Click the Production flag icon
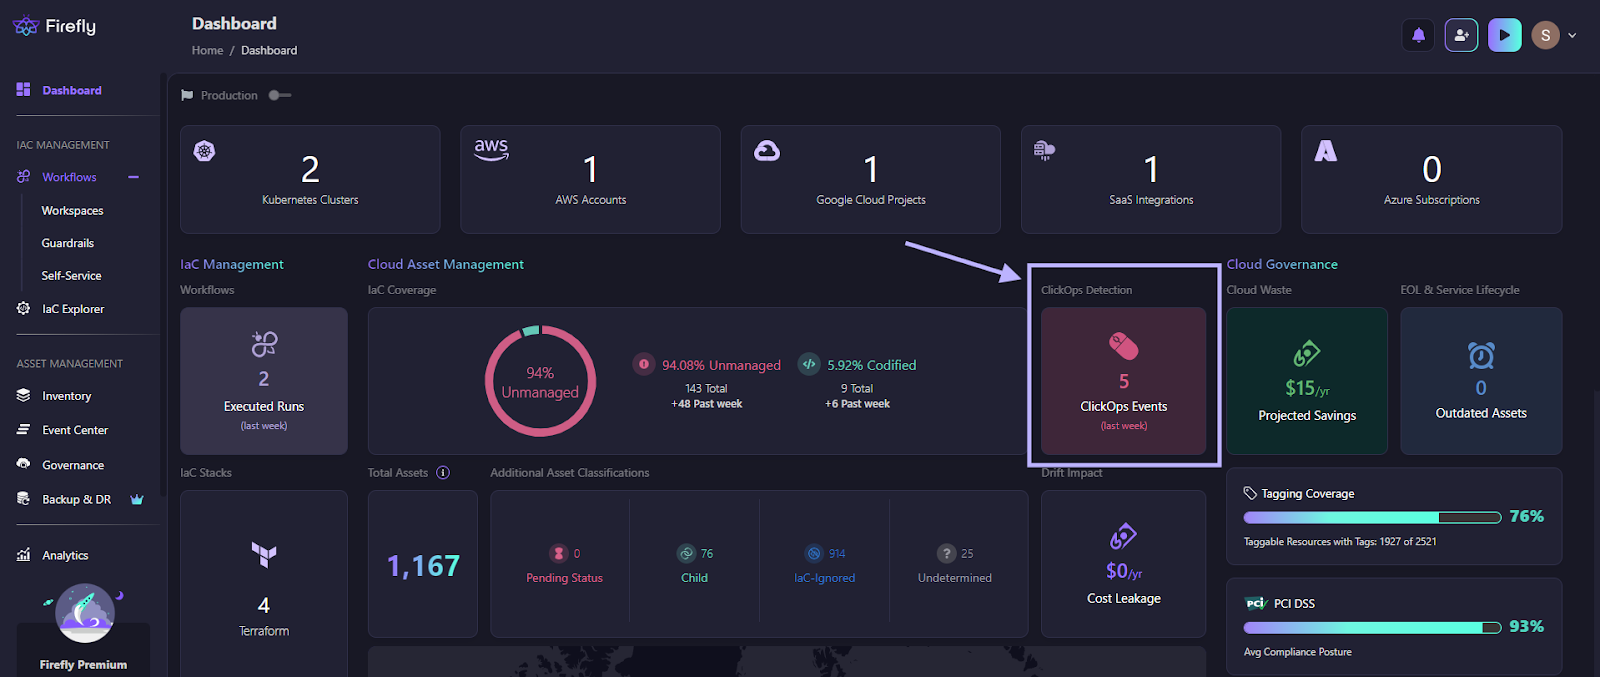Viewport: 1600px width, 677px height. (x=187, y=95)
